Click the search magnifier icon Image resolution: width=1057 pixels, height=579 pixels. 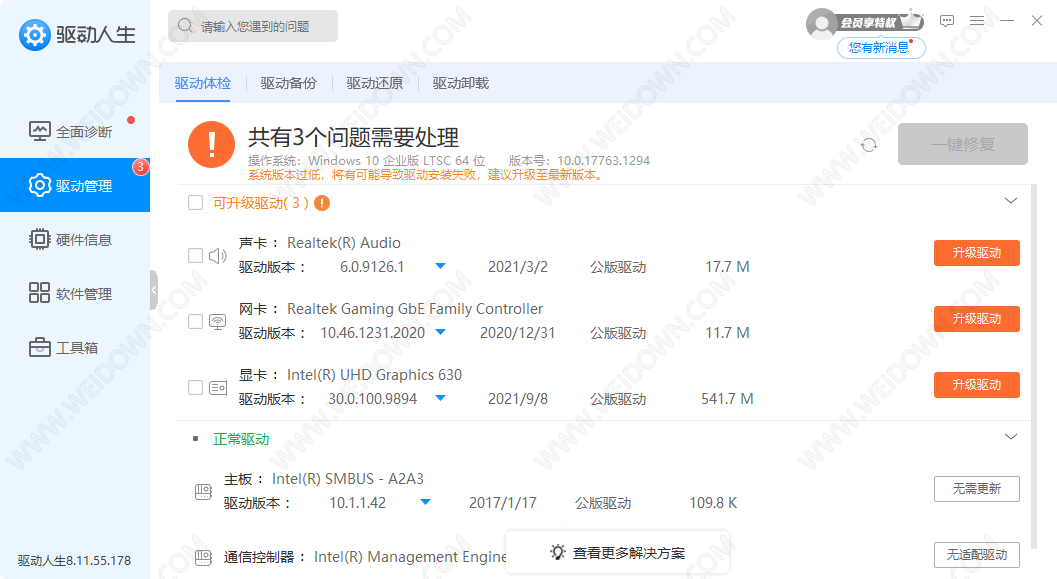tap(185, 26)
